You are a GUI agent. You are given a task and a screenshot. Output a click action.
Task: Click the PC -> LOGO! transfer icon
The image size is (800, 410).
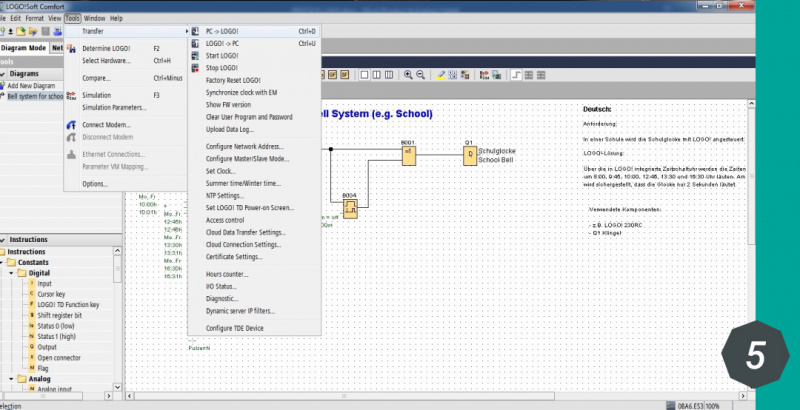(x=196, y=32)
